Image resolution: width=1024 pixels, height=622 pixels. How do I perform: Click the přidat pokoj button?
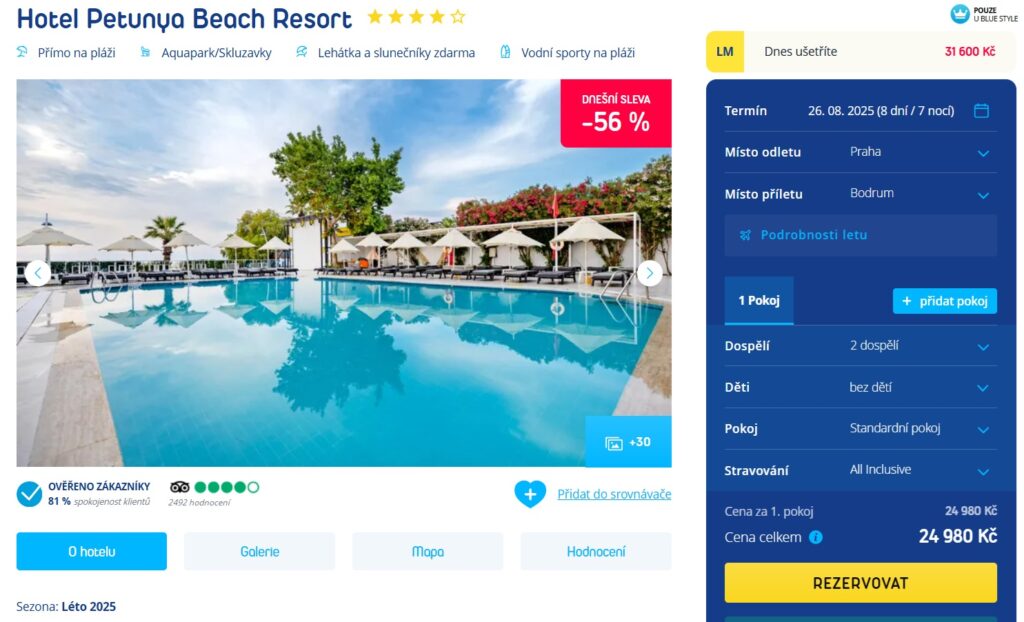[x=944, y=301]
